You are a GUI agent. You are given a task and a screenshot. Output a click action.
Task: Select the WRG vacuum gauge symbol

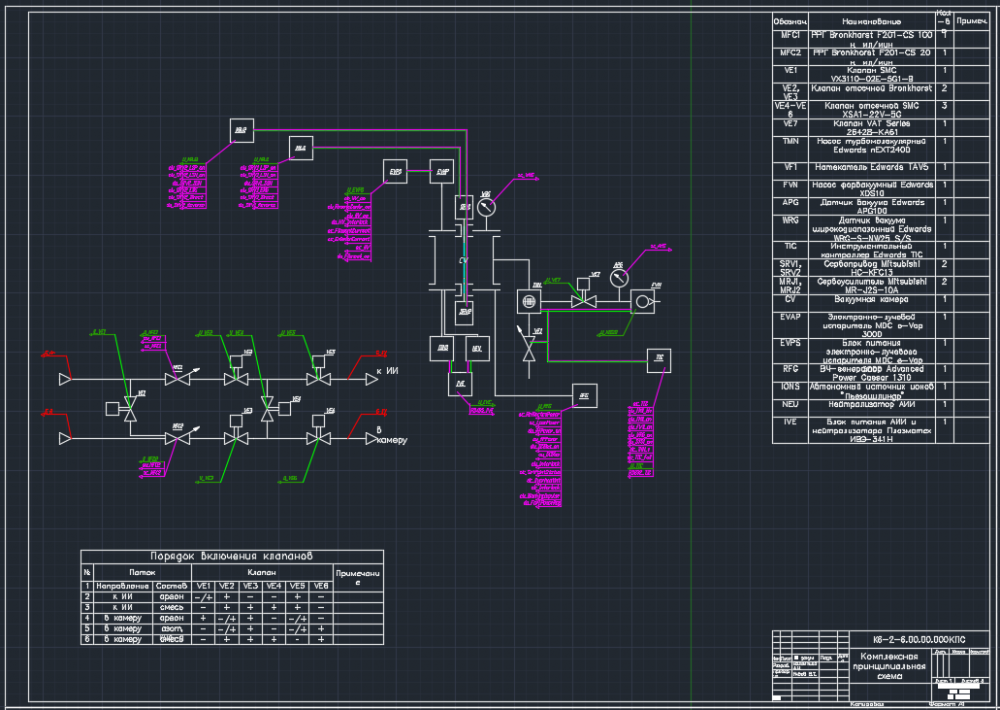(x=486, y=207)
